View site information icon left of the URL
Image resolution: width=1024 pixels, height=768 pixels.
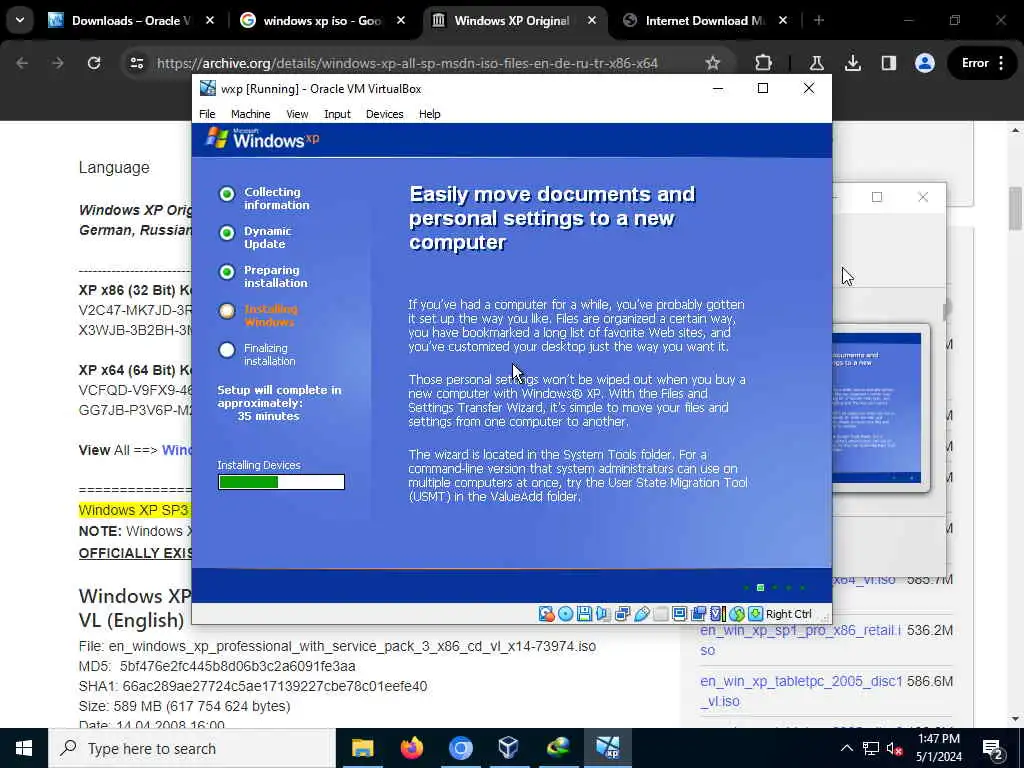point(137,63)
